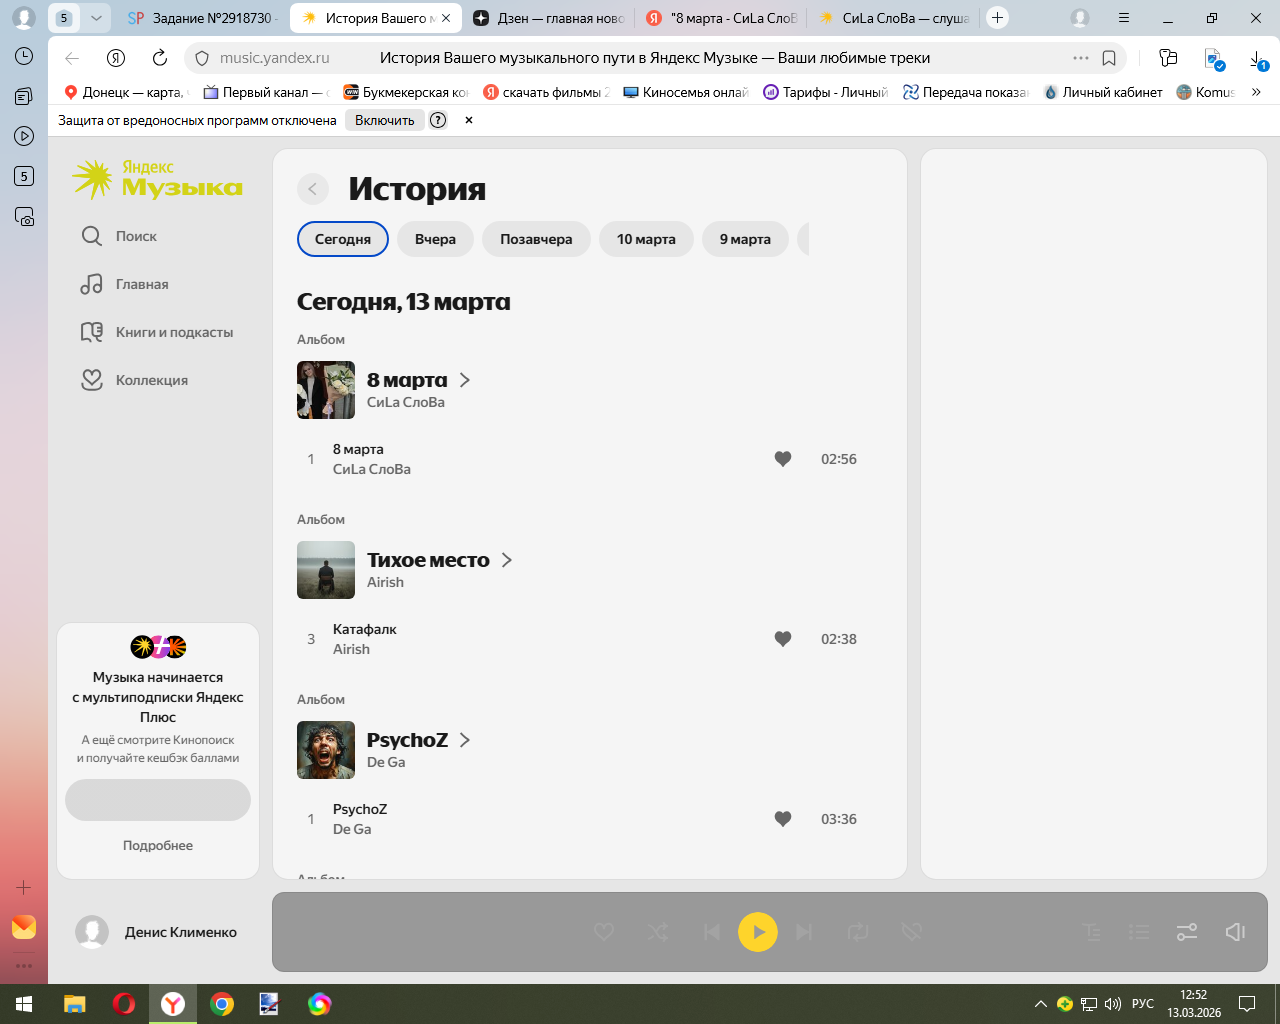This screenshot has width=1280, height=1024.
Task: Skip to next track in player bar
Action: click(804, 932)
